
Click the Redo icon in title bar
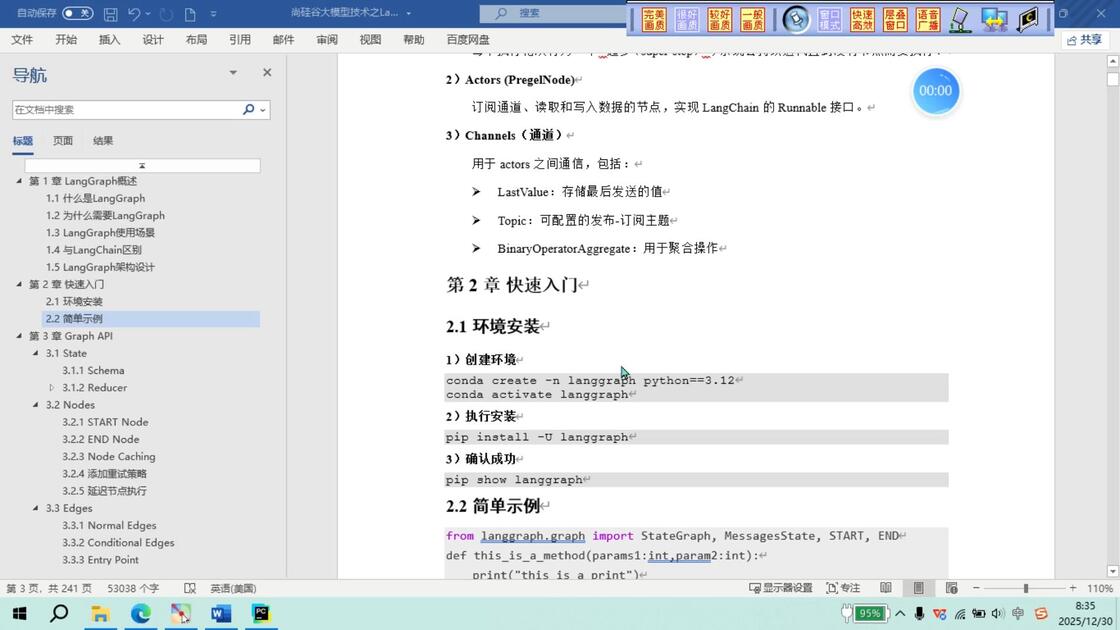click(166, 14)
